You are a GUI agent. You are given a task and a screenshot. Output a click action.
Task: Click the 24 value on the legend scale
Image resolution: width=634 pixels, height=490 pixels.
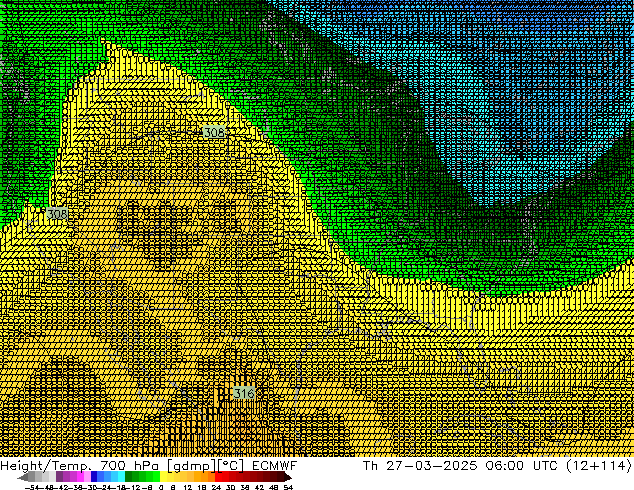click(216, 488)
